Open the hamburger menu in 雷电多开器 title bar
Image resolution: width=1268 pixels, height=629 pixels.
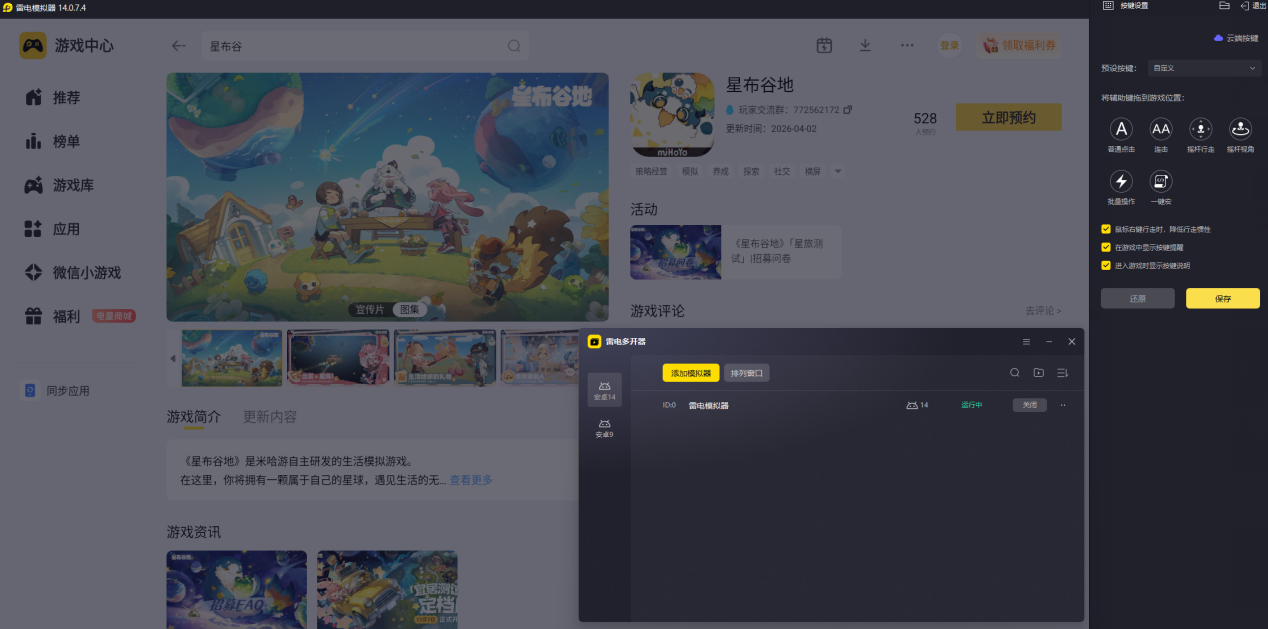click(1026, 342)
